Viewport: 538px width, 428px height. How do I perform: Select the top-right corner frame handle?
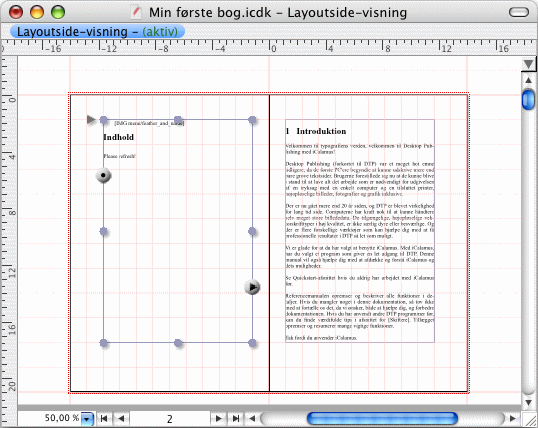point(252,120)
